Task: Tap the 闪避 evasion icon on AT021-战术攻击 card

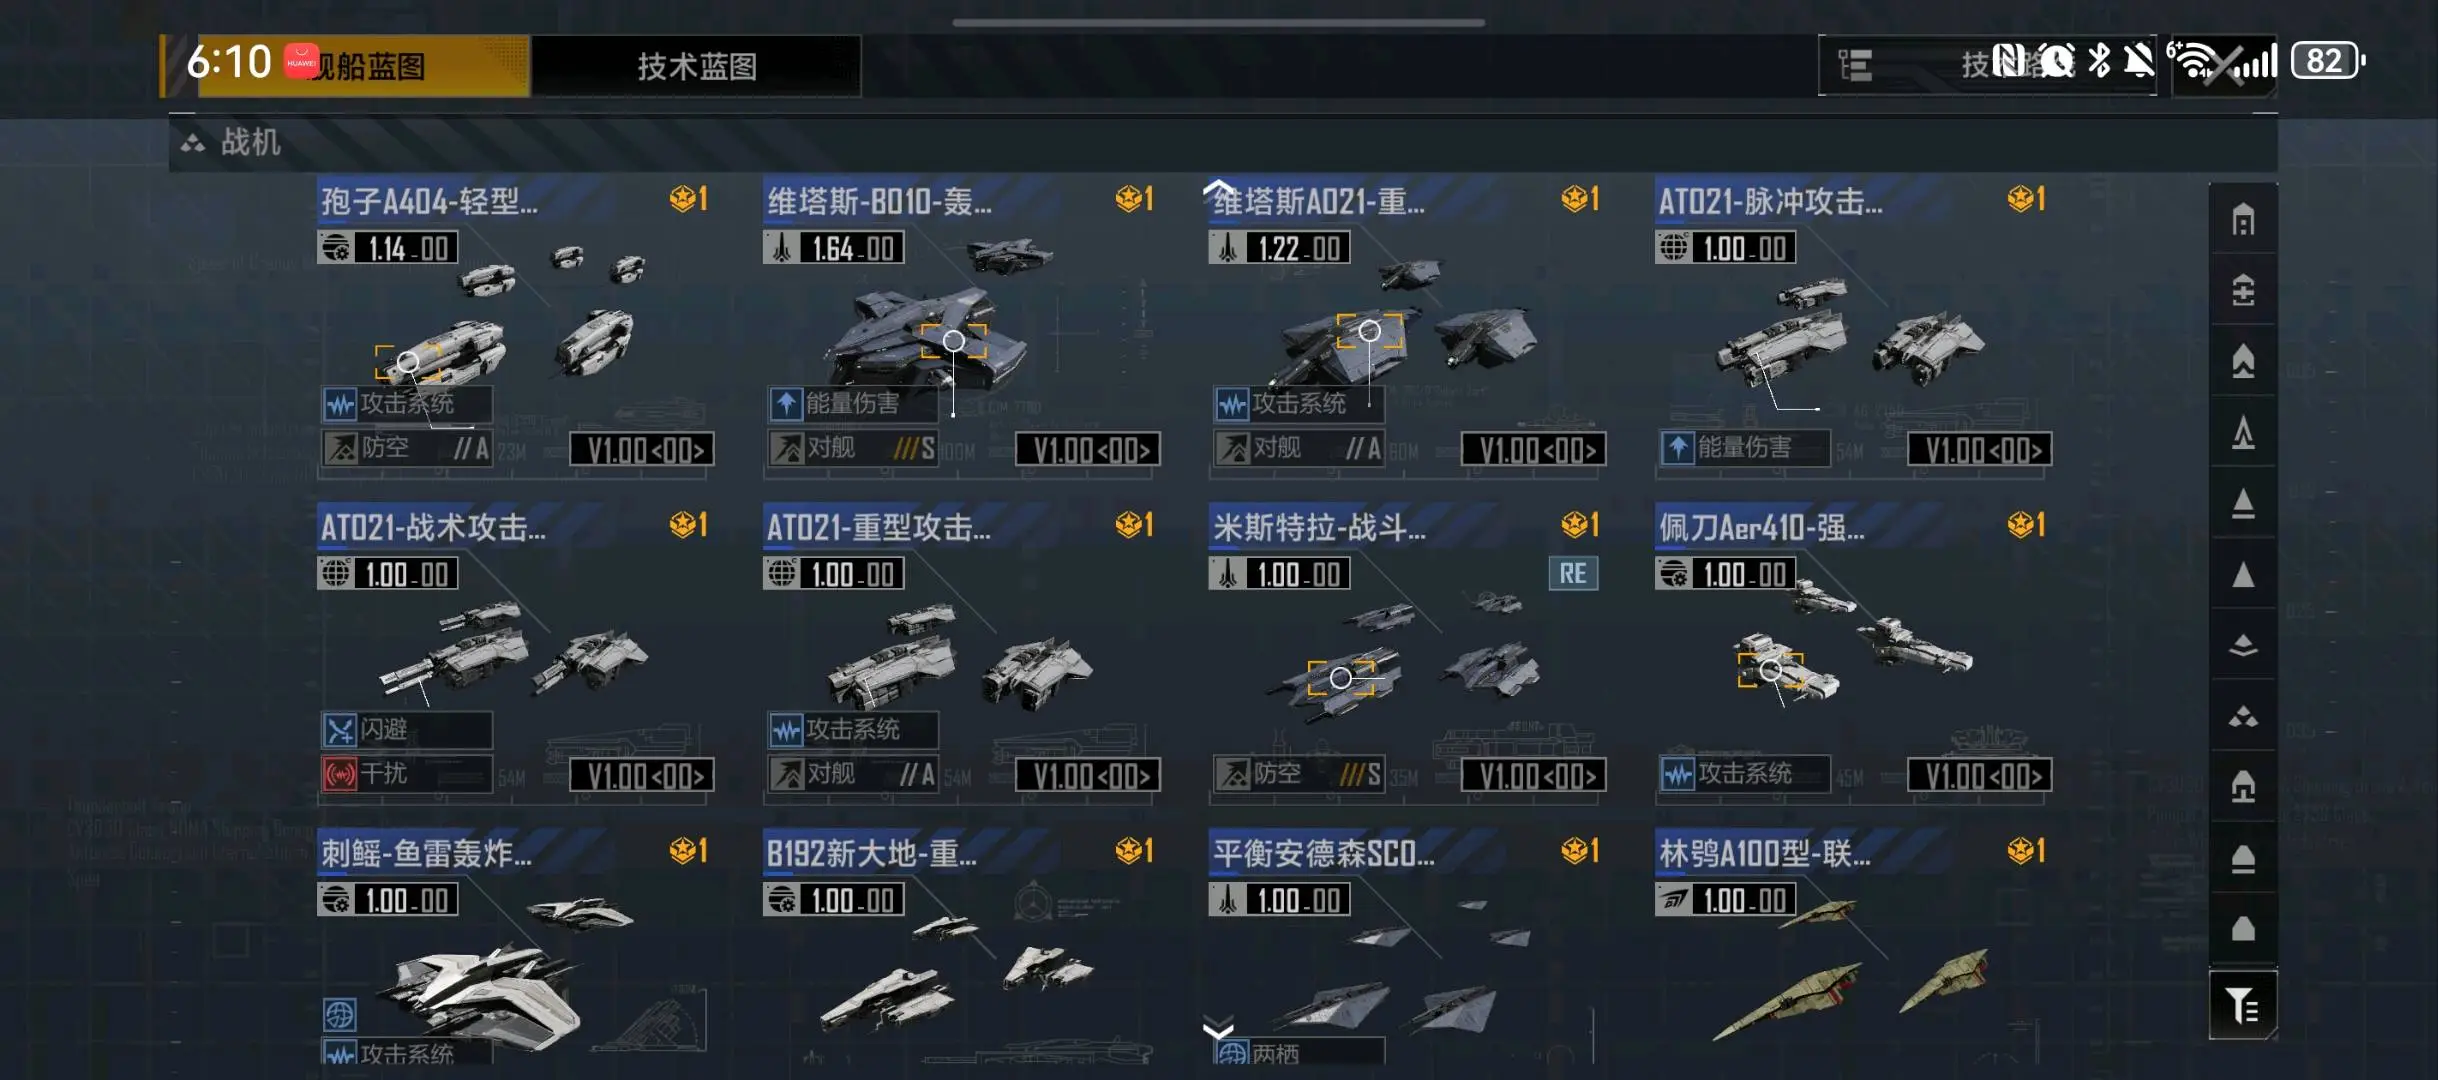Action: pos(340,730)
